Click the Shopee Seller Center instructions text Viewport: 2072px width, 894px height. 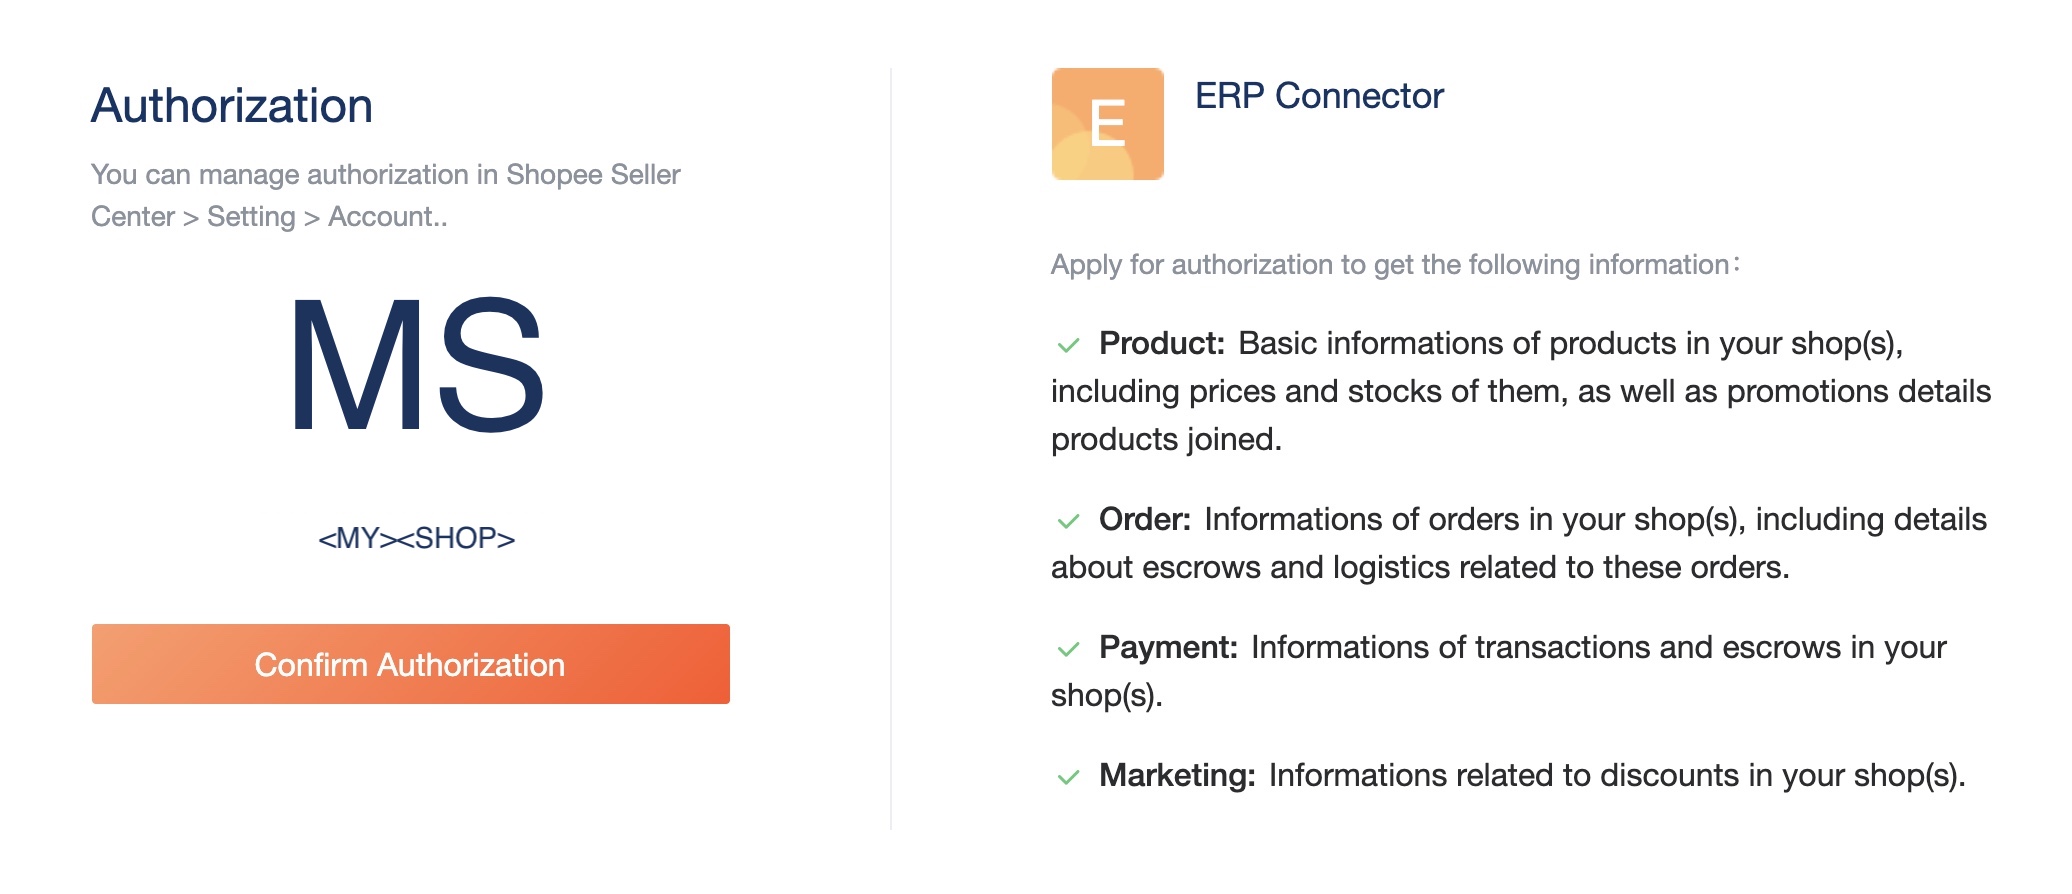pos(385,195)
